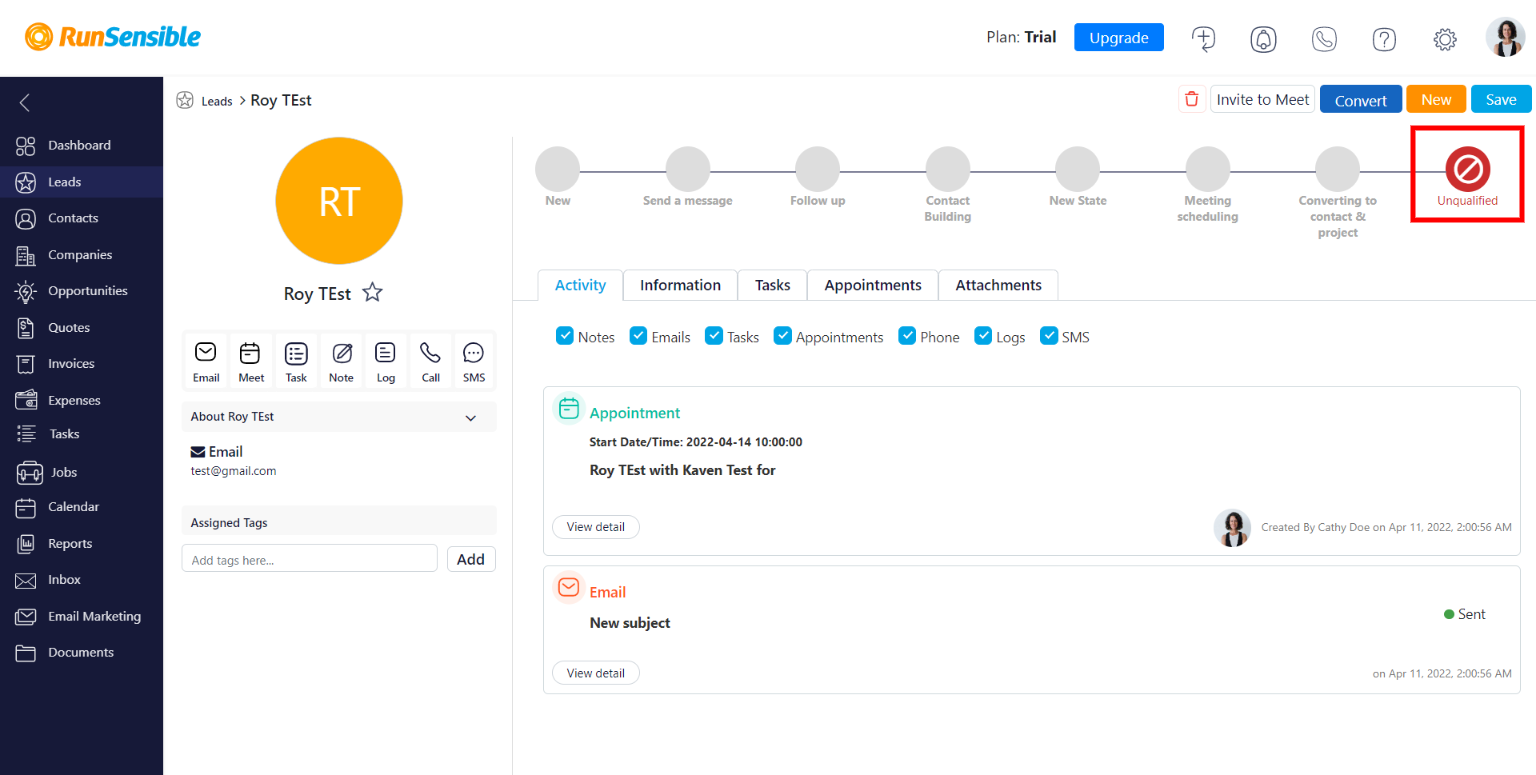Click Invite to Meet button
This screenshot has height=775, width=1536.
click(1263, 99)
